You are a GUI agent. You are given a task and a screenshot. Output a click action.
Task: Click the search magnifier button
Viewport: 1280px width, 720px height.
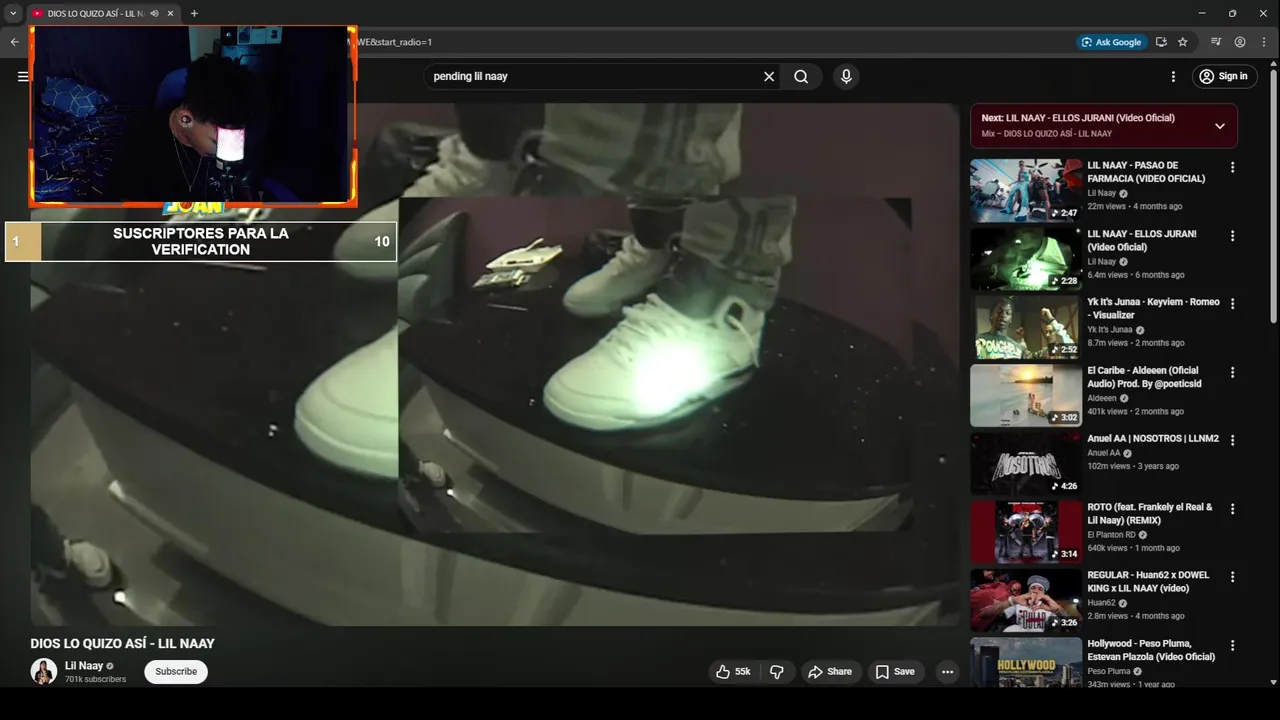tap(801, 77)
